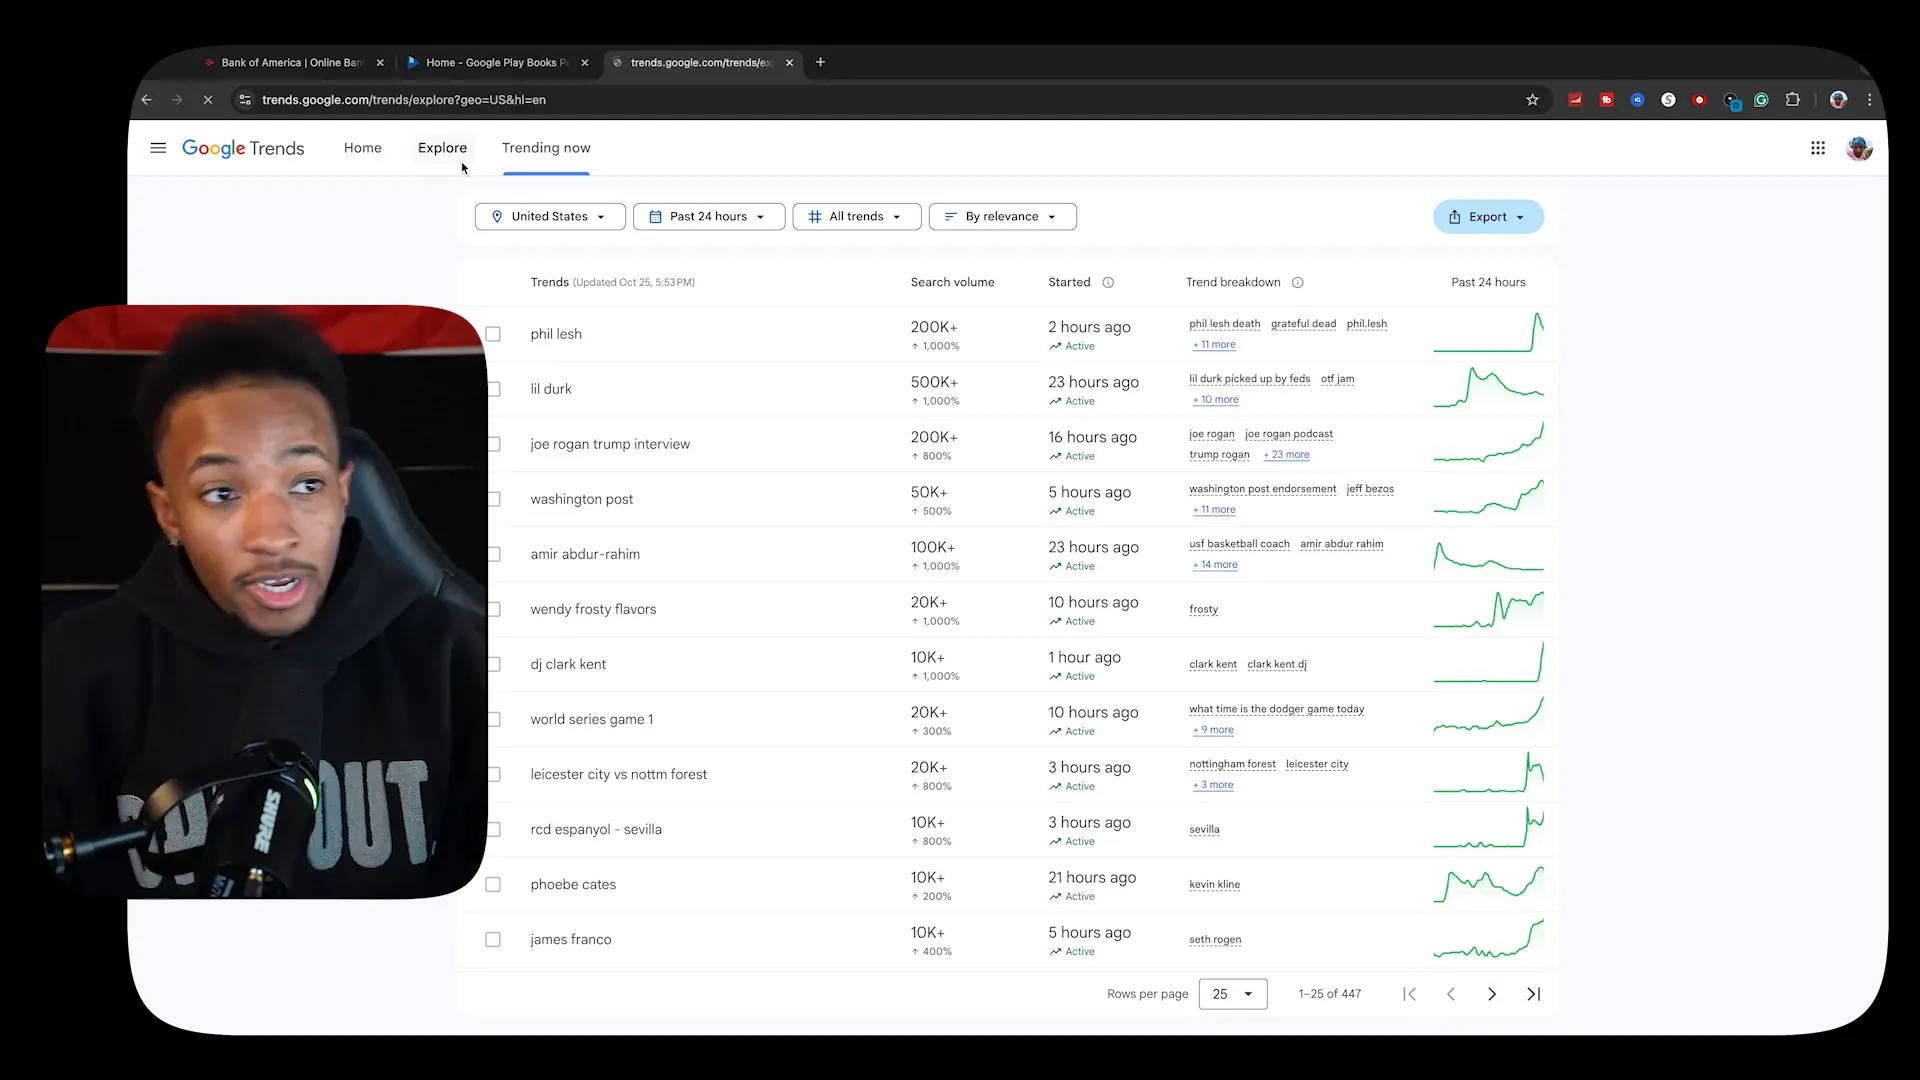Open the All trends filter dropdown
1920x1080 pixels.
857,217
